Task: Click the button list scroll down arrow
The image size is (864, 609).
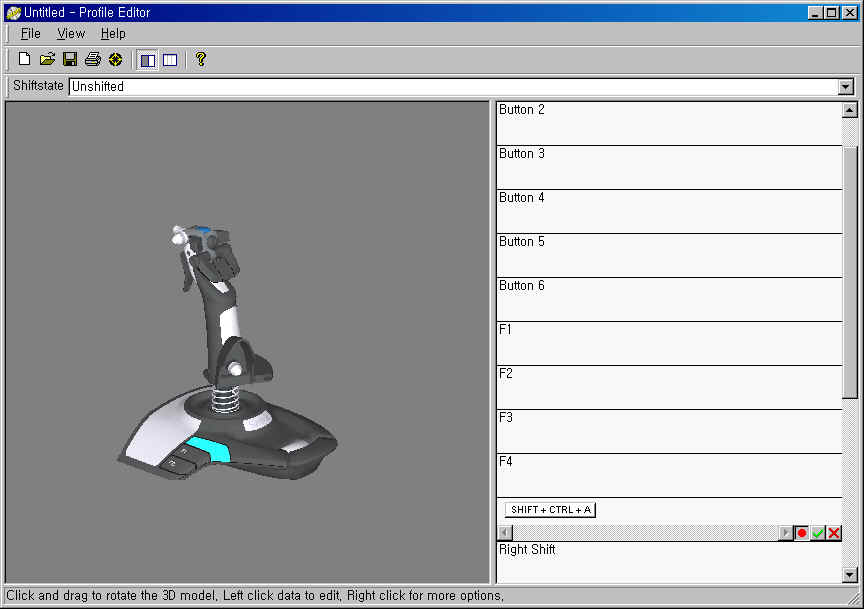Action: (x=850, y=575)
